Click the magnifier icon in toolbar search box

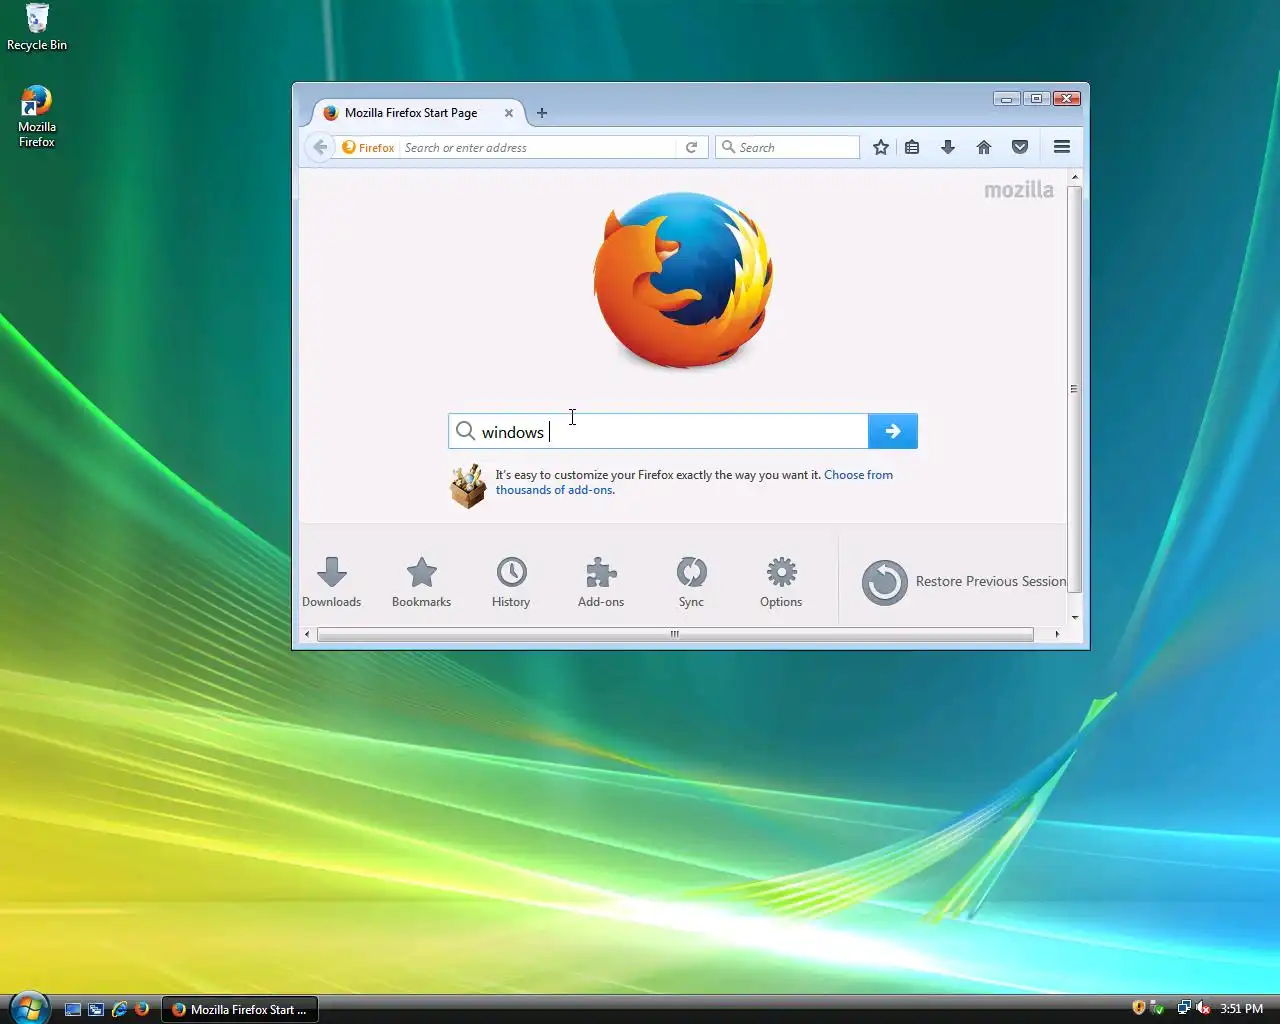click(728, 147)
